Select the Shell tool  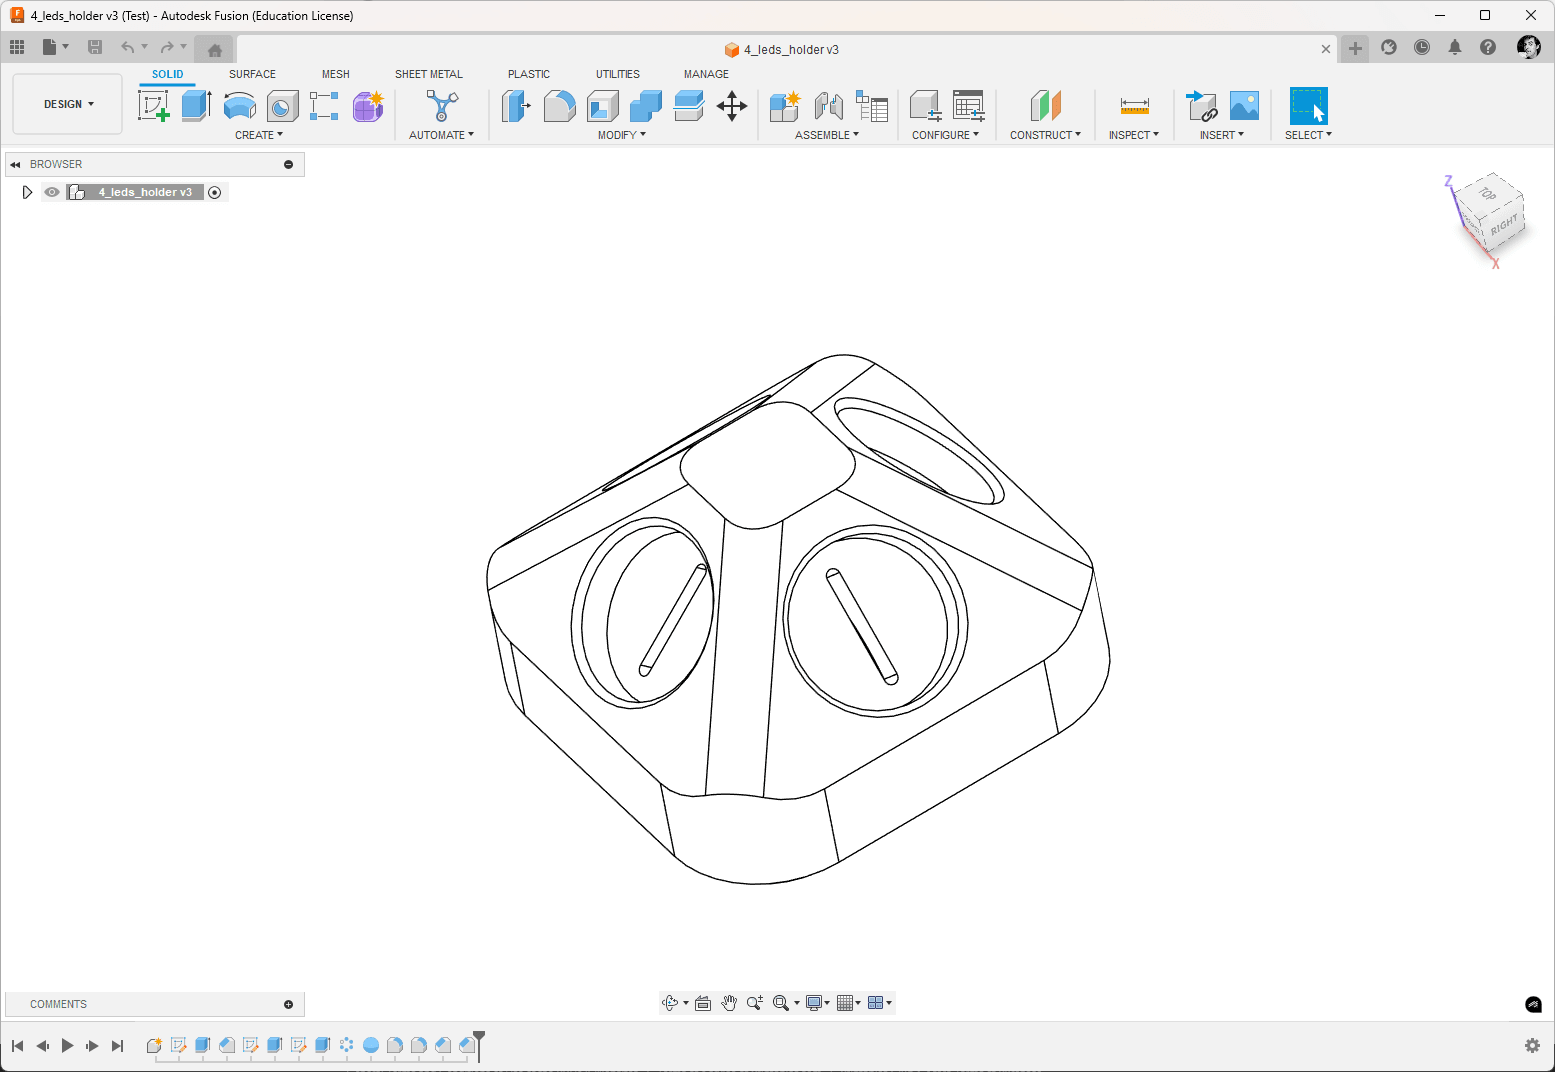[603, 106]
